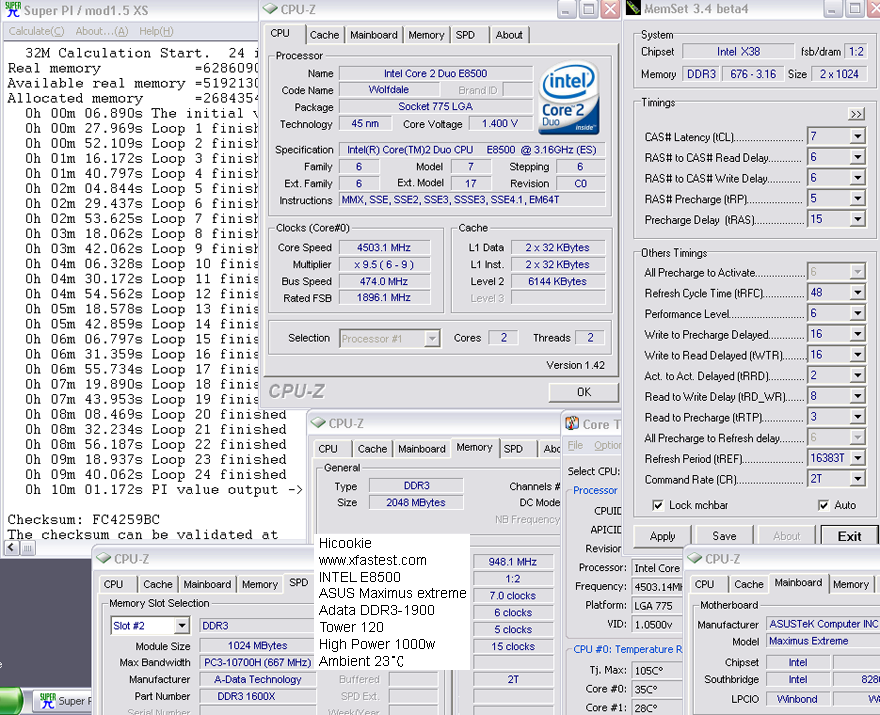The width and height of the screenshot is (880, 715).
Task: Click the Bus Speed 474.0 MHz value
Action: (384, 281)
